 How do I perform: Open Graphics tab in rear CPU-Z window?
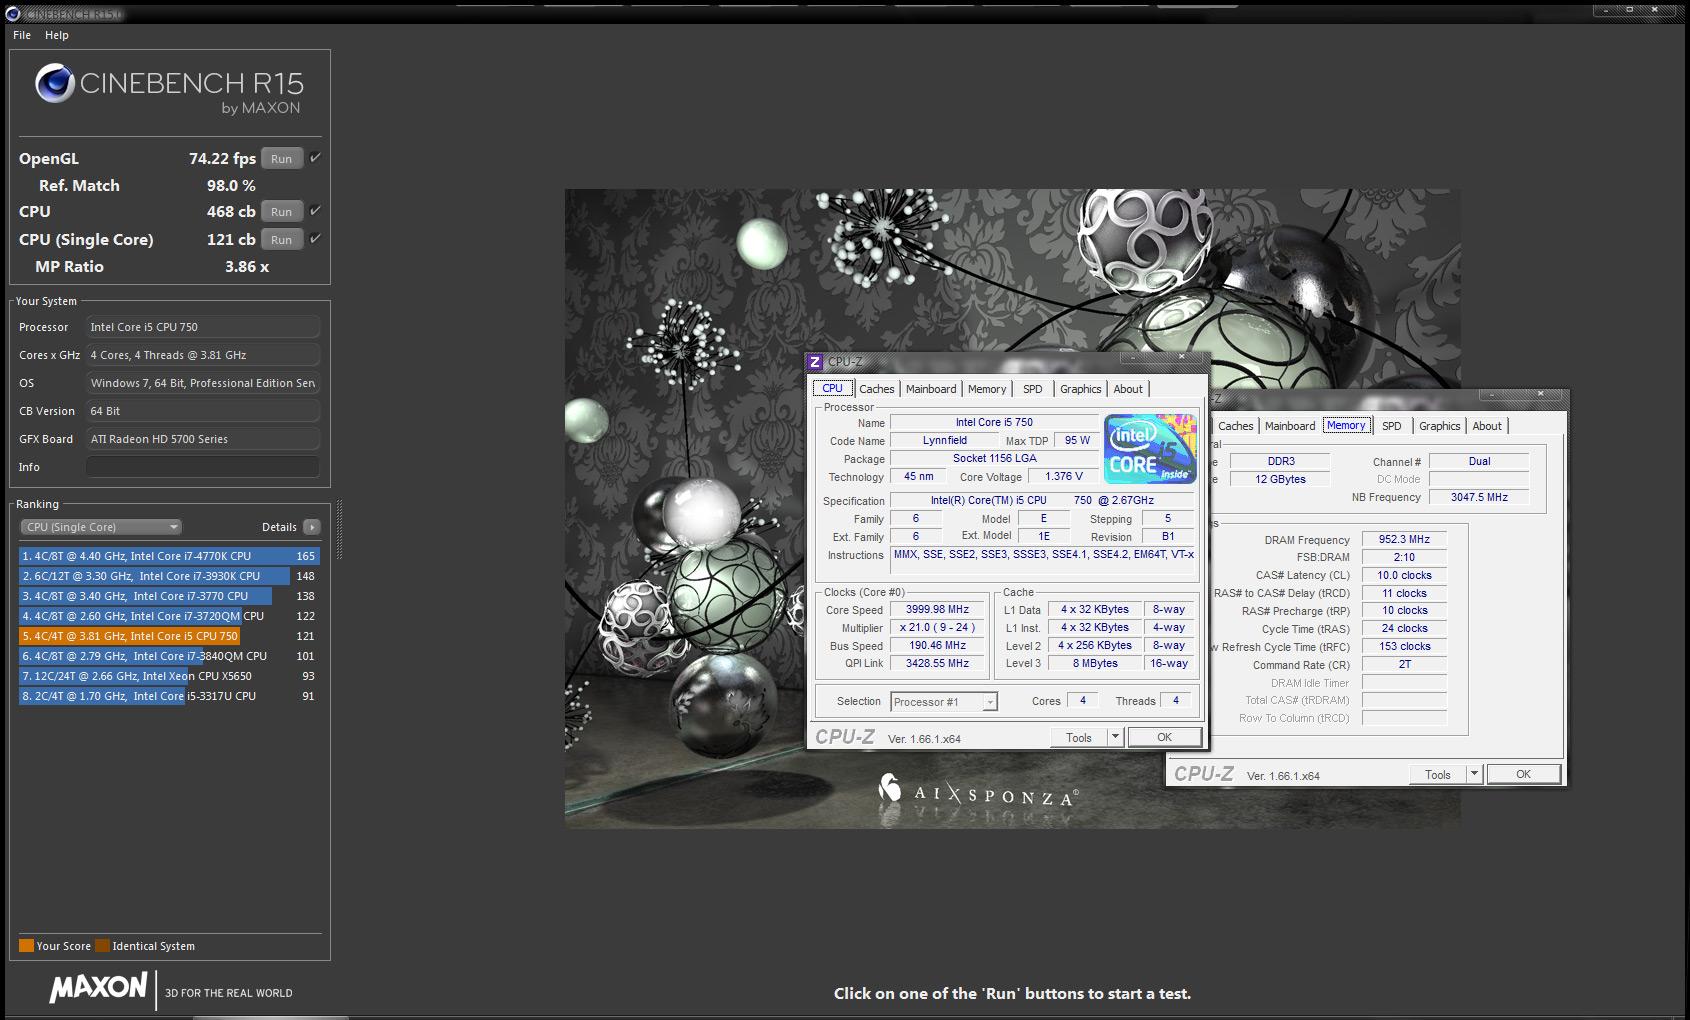tap(1440, 426)
